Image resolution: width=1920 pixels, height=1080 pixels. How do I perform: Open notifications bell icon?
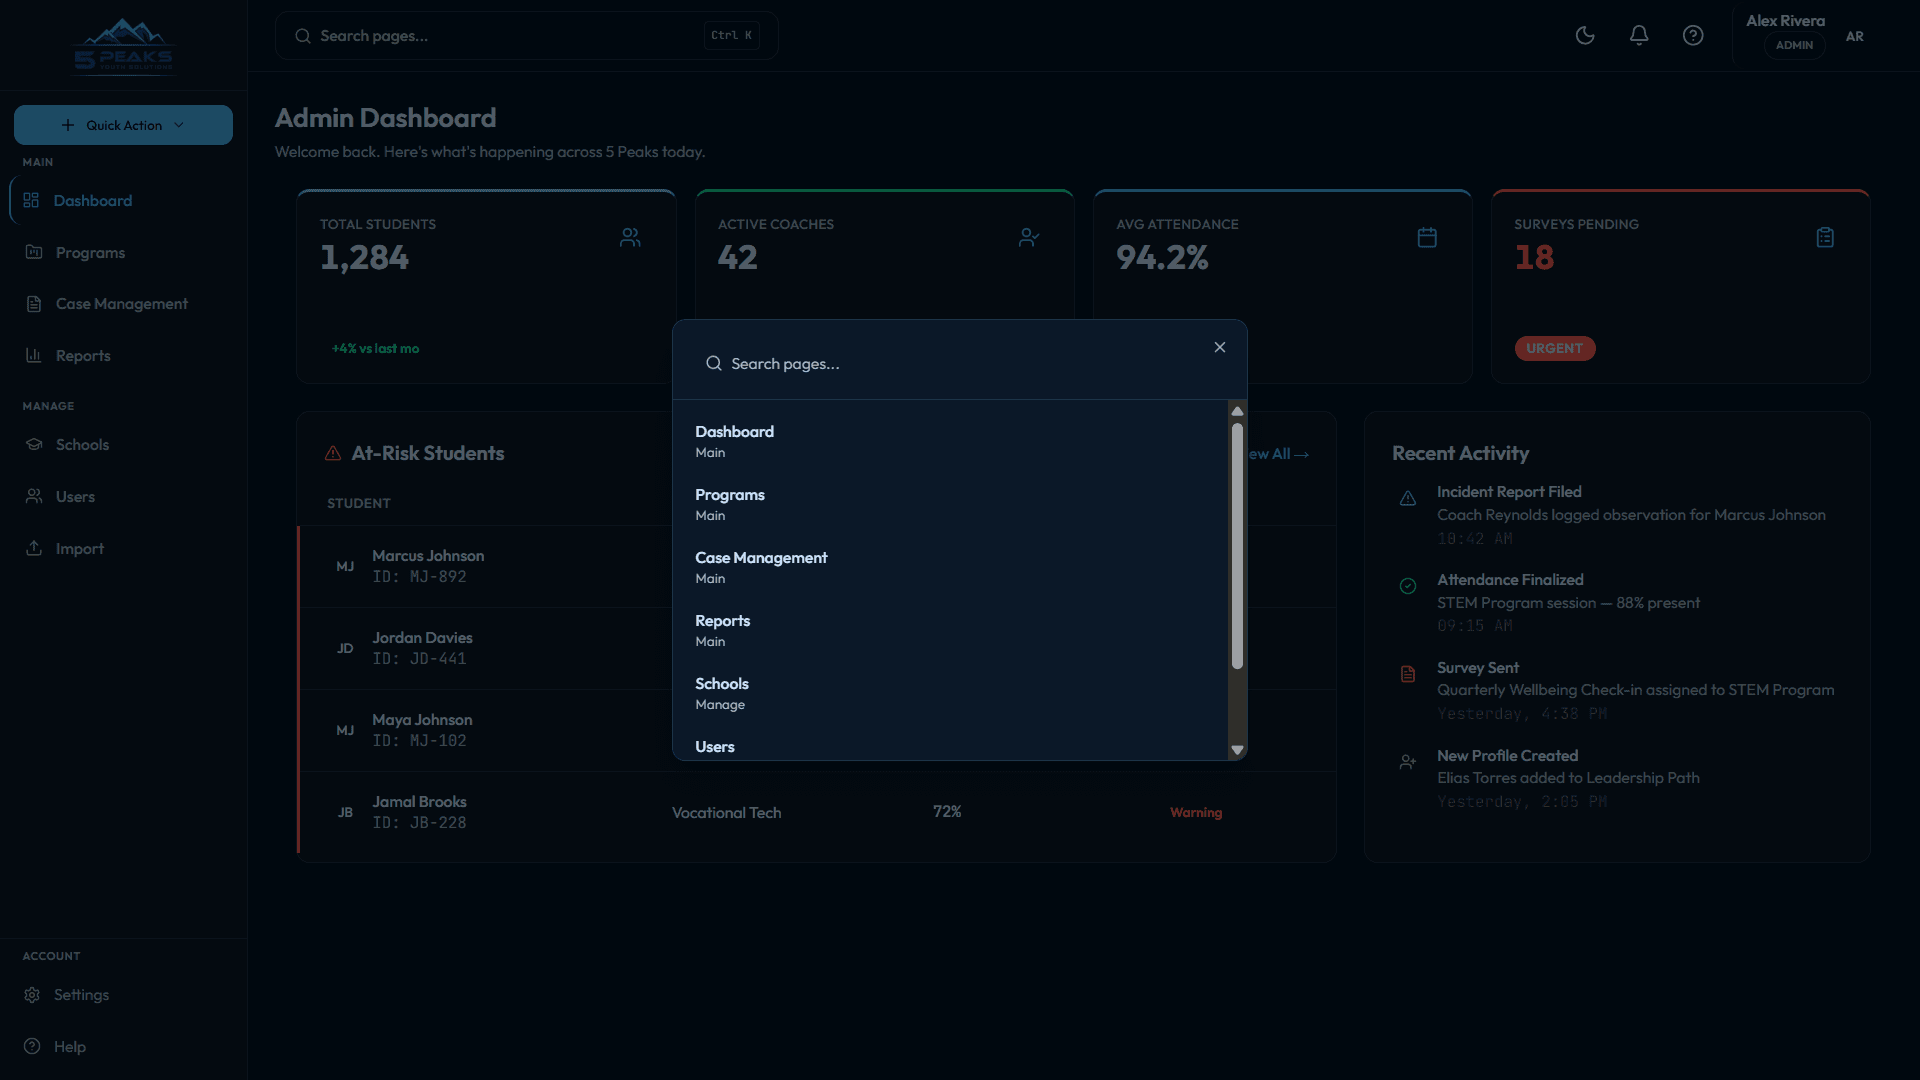click(1639, 36)
